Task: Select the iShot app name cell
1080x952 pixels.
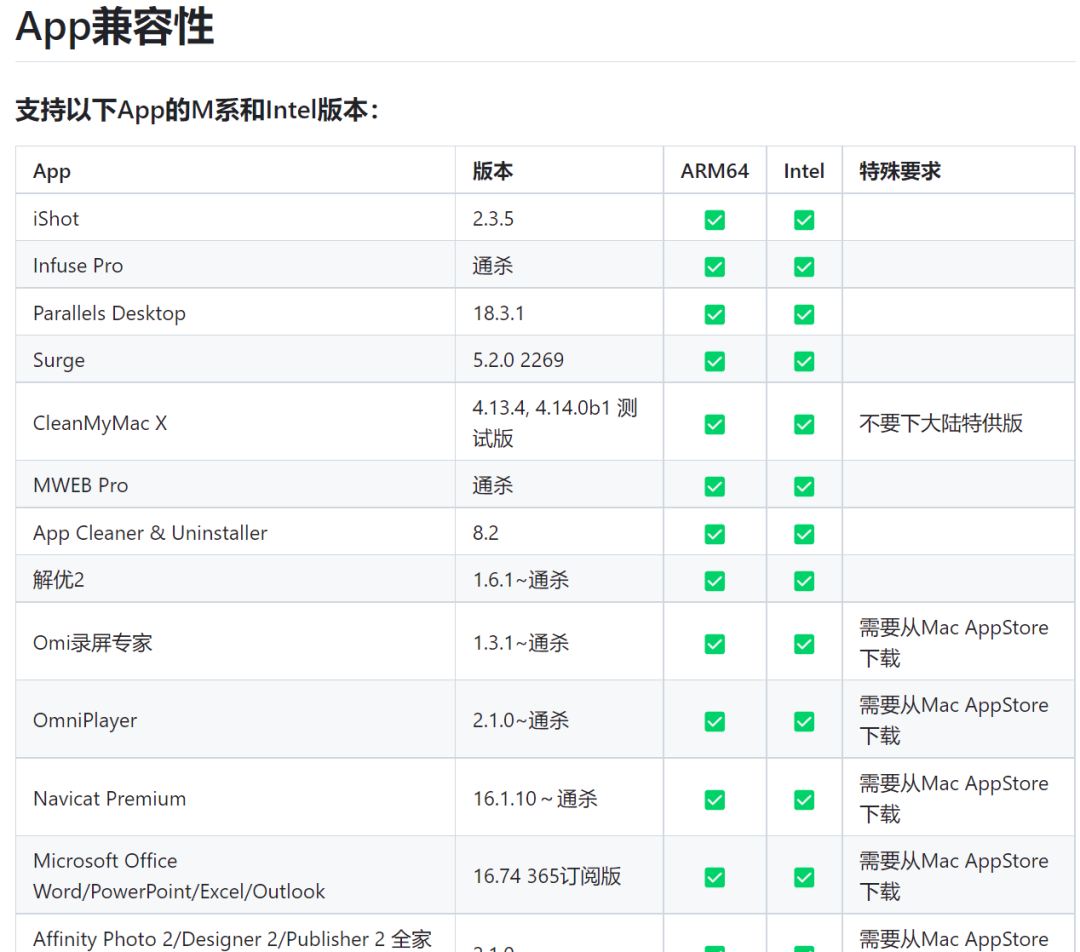Action: coord(235,218)
